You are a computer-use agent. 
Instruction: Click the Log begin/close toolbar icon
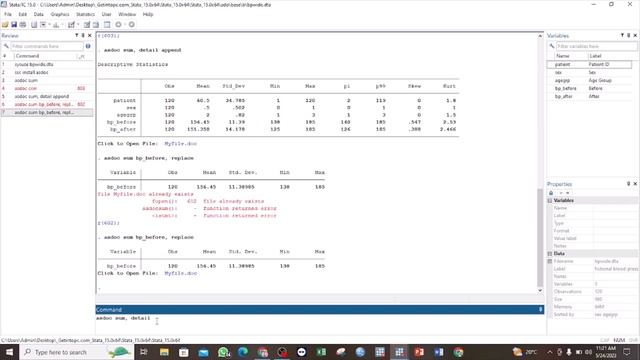coord(34,25)
